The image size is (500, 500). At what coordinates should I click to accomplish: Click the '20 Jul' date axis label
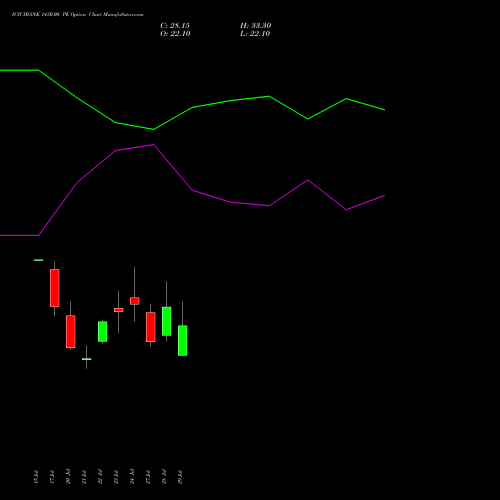click(x=68, y=477)
